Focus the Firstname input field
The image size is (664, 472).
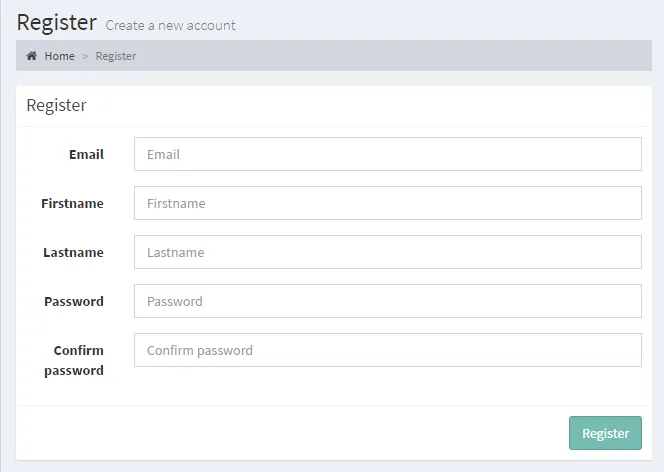pyautogui.click(x=388, y=203)
